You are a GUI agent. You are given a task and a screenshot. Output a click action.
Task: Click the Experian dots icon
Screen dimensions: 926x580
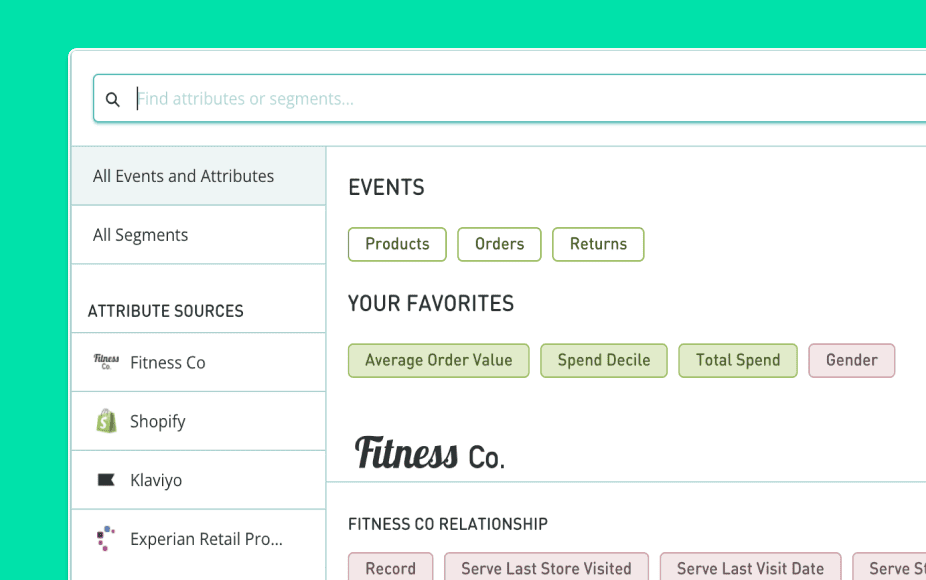[106, 538]
